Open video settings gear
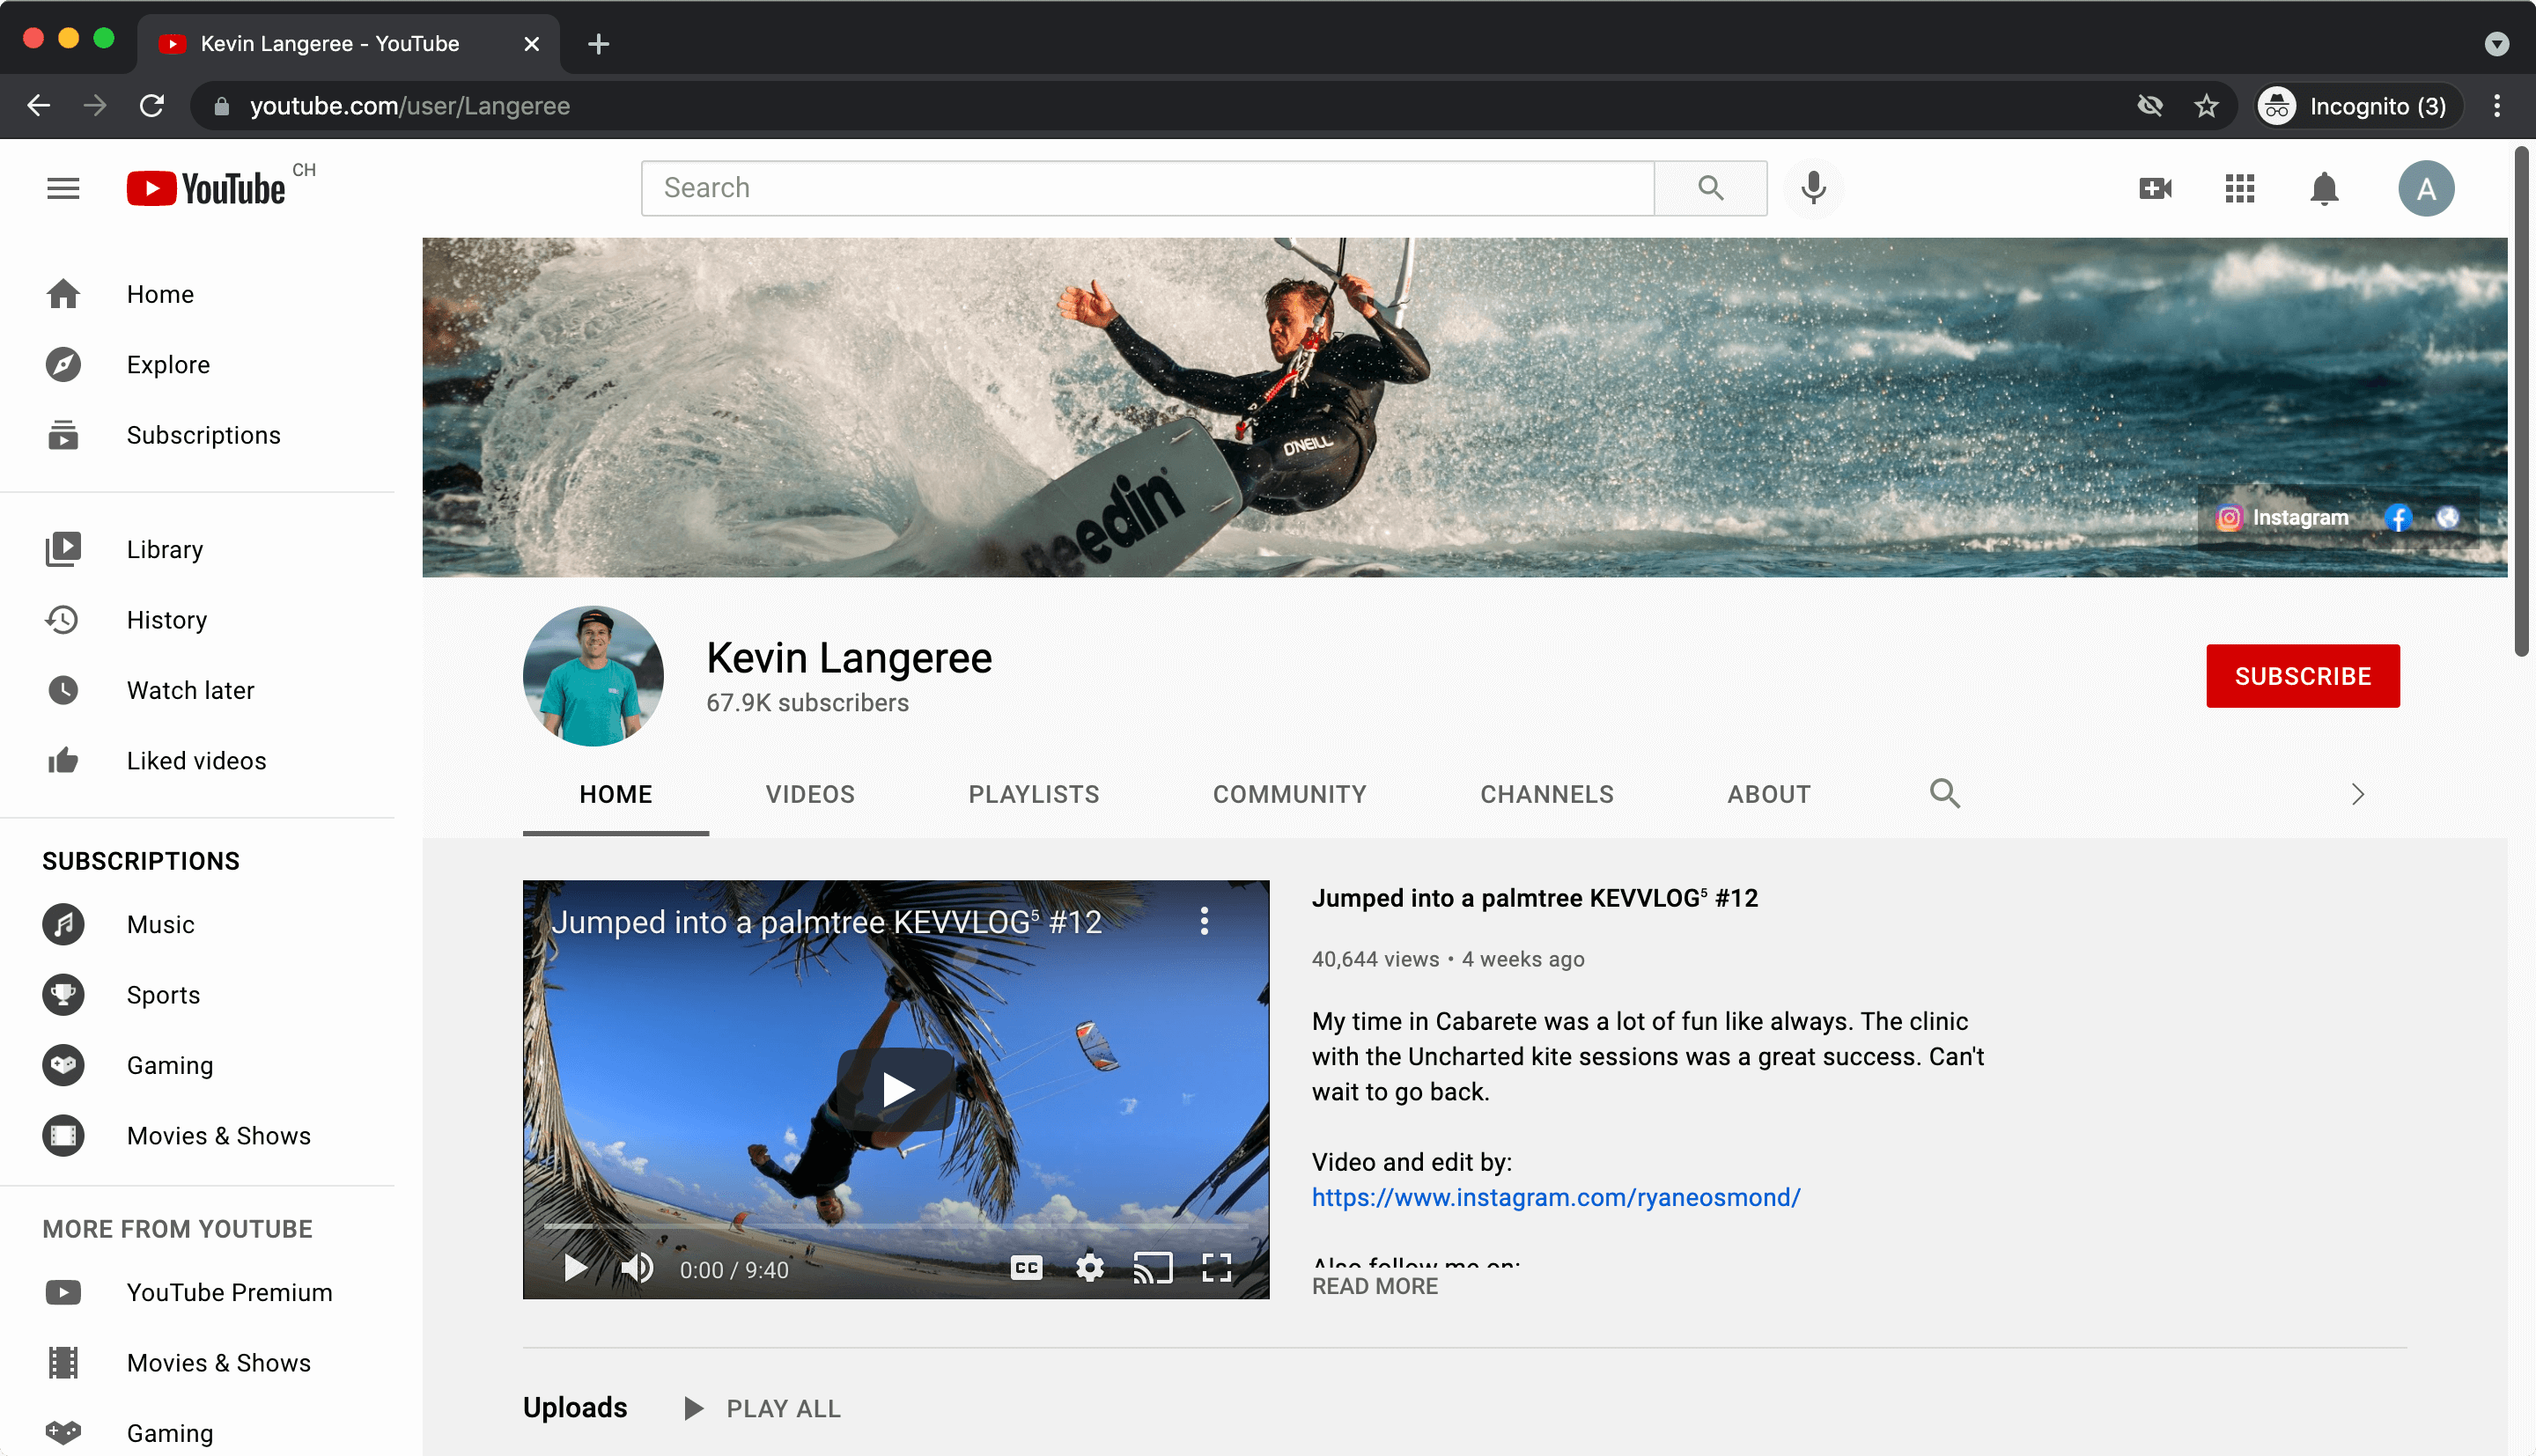 (x=1089, y=1268)
